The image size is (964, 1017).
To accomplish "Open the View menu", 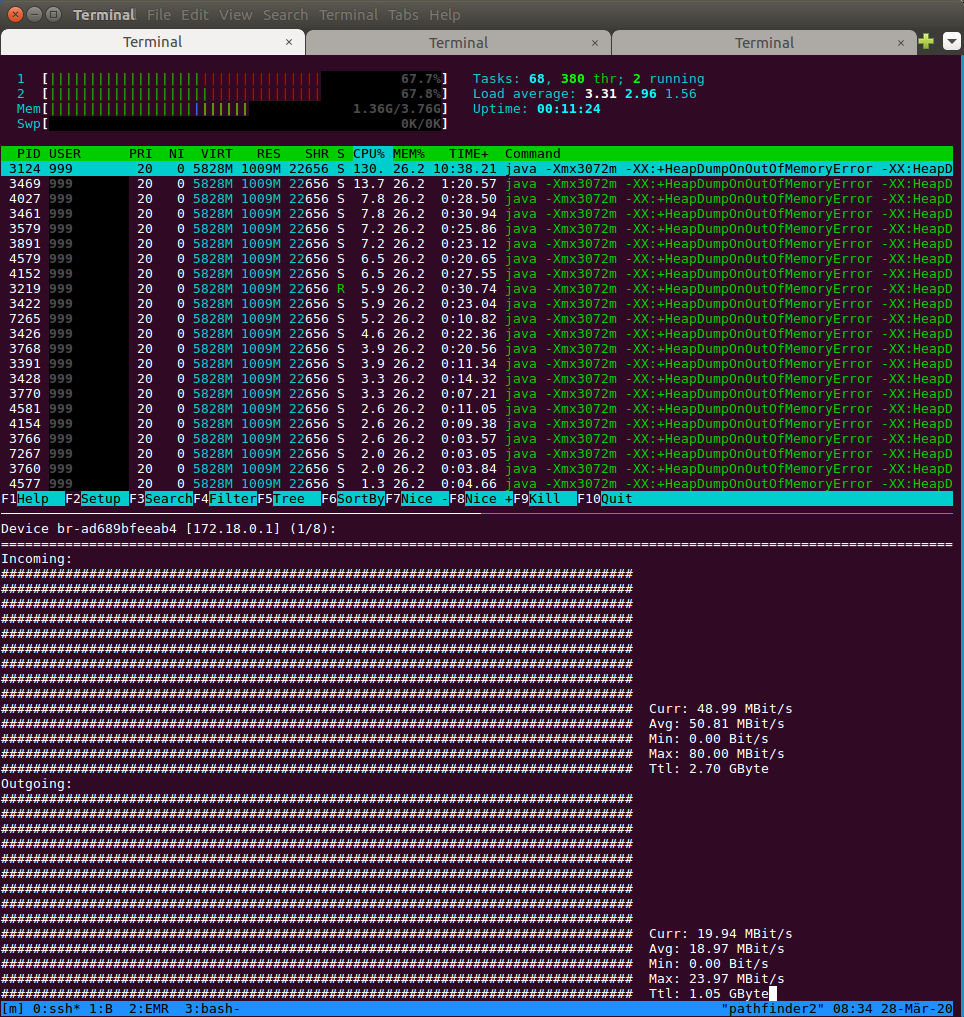I will point(235,14).
